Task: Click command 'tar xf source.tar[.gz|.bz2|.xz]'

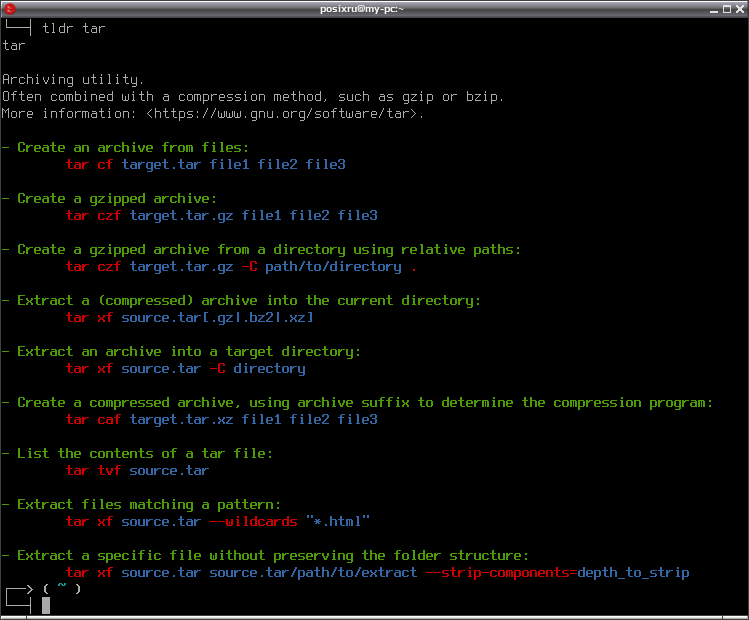Action: tap(190, 318)
